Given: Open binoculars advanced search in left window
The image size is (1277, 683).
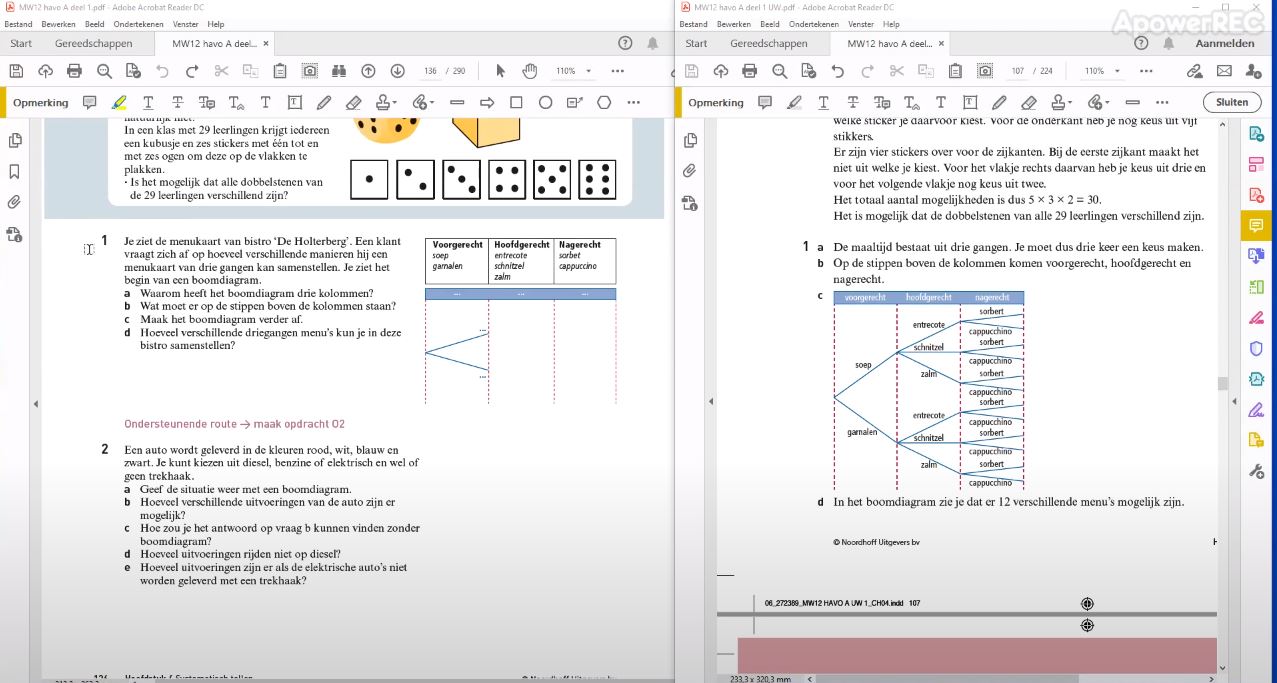Looking at the screenshot, I should 339,71.
